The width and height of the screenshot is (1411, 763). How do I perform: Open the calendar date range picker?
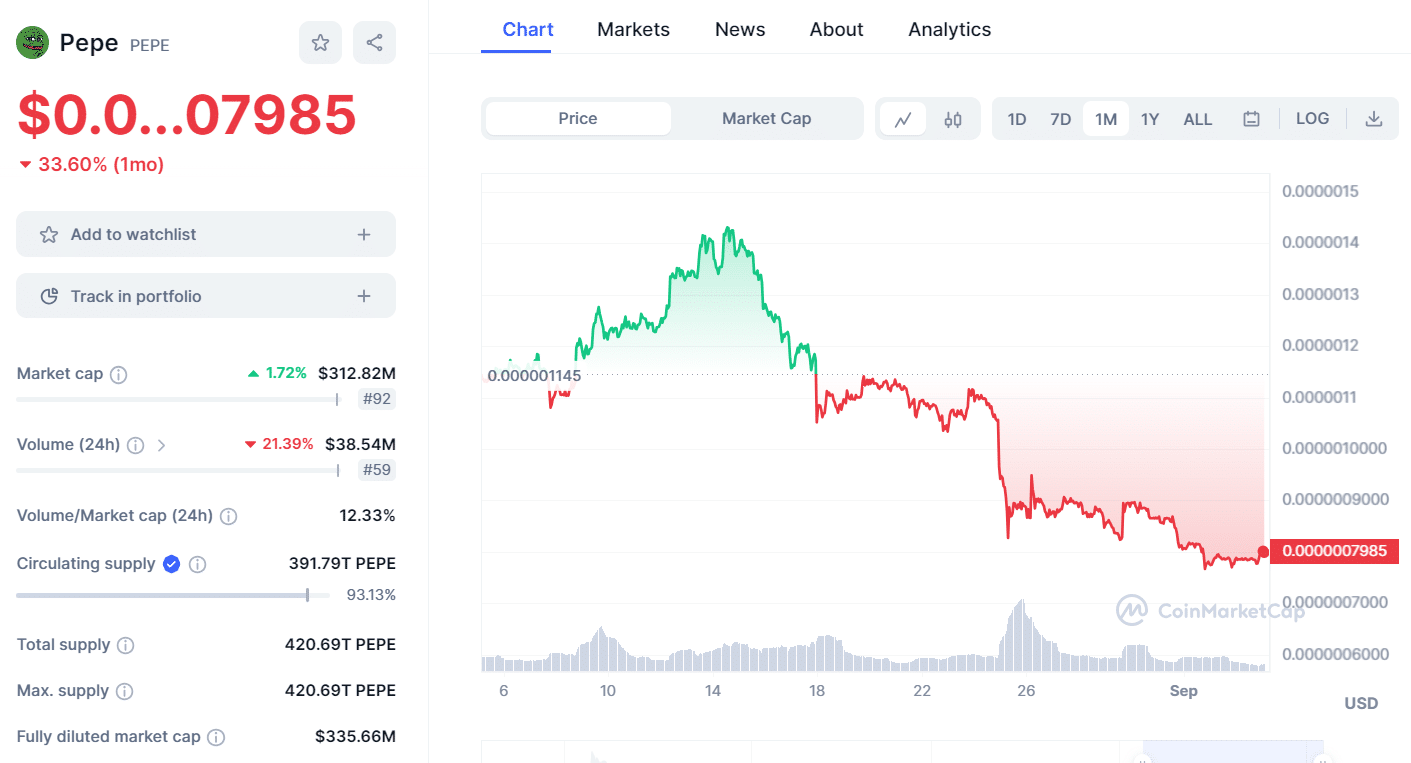[x=1251, y=119]
